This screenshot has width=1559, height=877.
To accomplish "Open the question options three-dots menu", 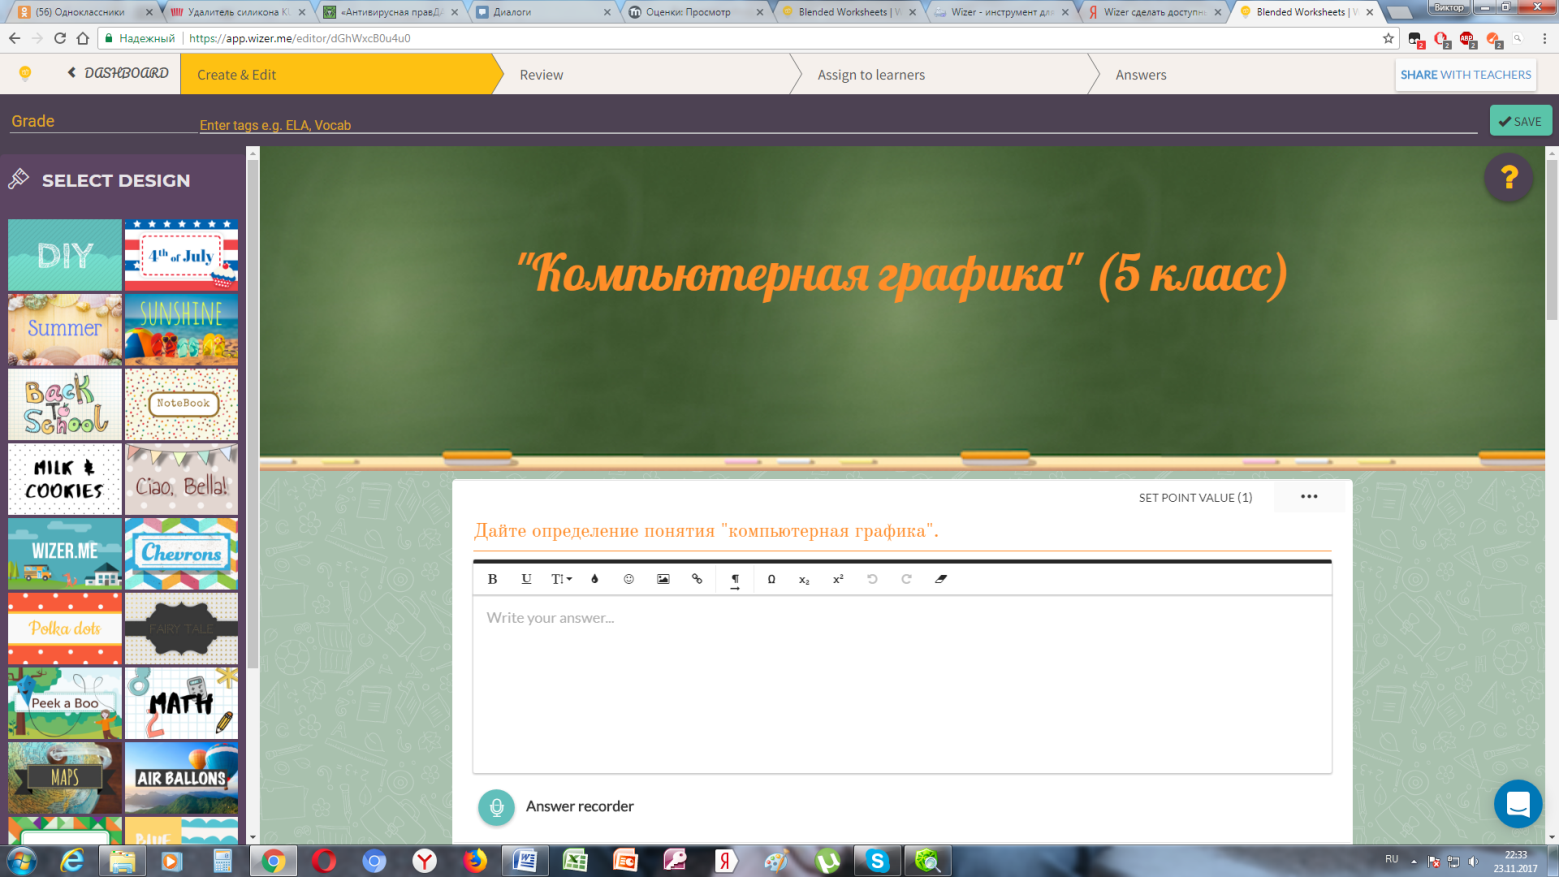I will 1309,497.
